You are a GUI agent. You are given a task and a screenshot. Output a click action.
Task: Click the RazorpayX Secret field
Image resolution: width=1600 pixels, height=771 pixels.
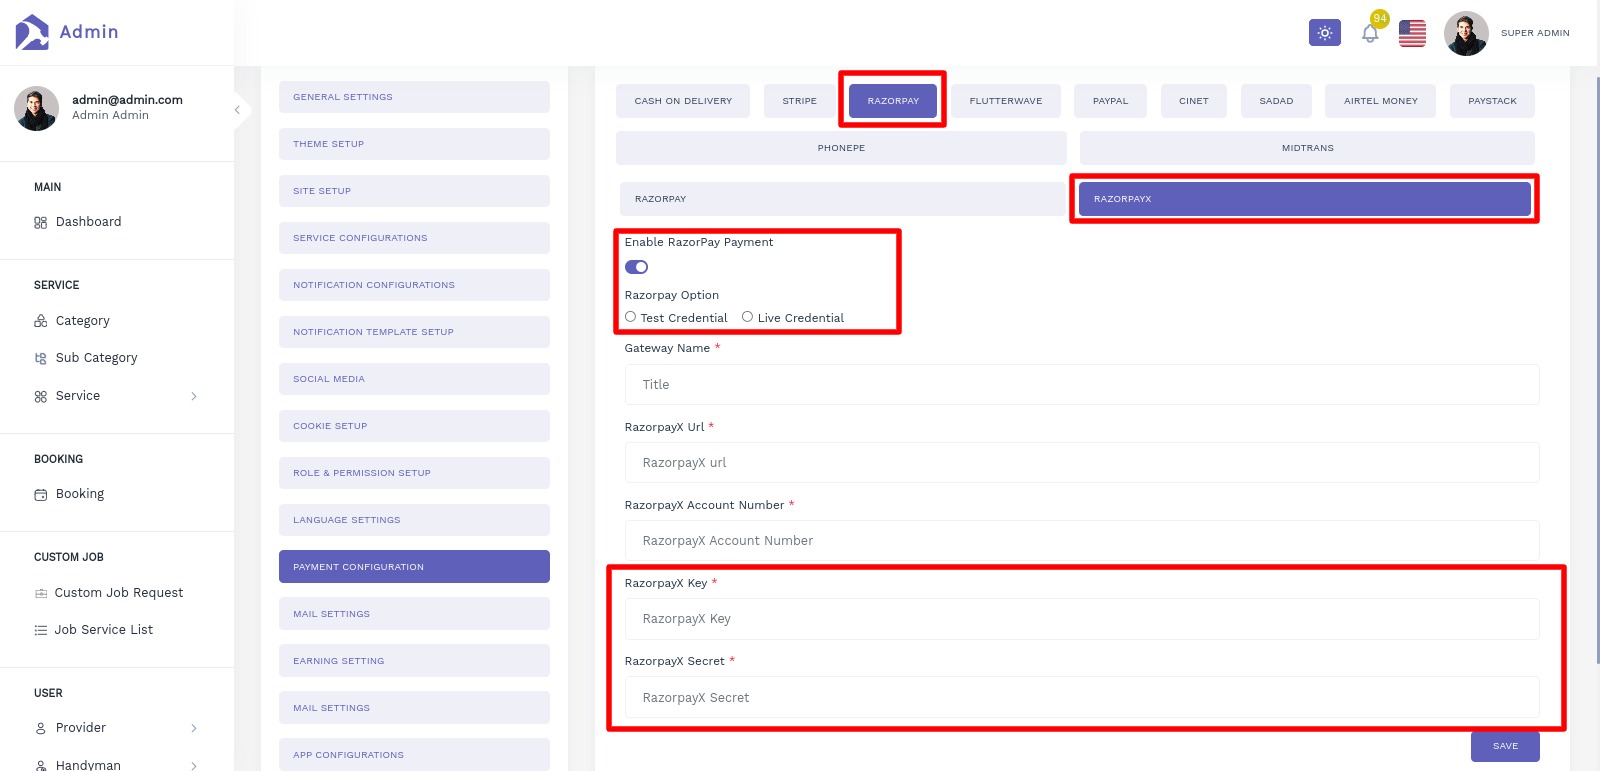point(1082,698)
